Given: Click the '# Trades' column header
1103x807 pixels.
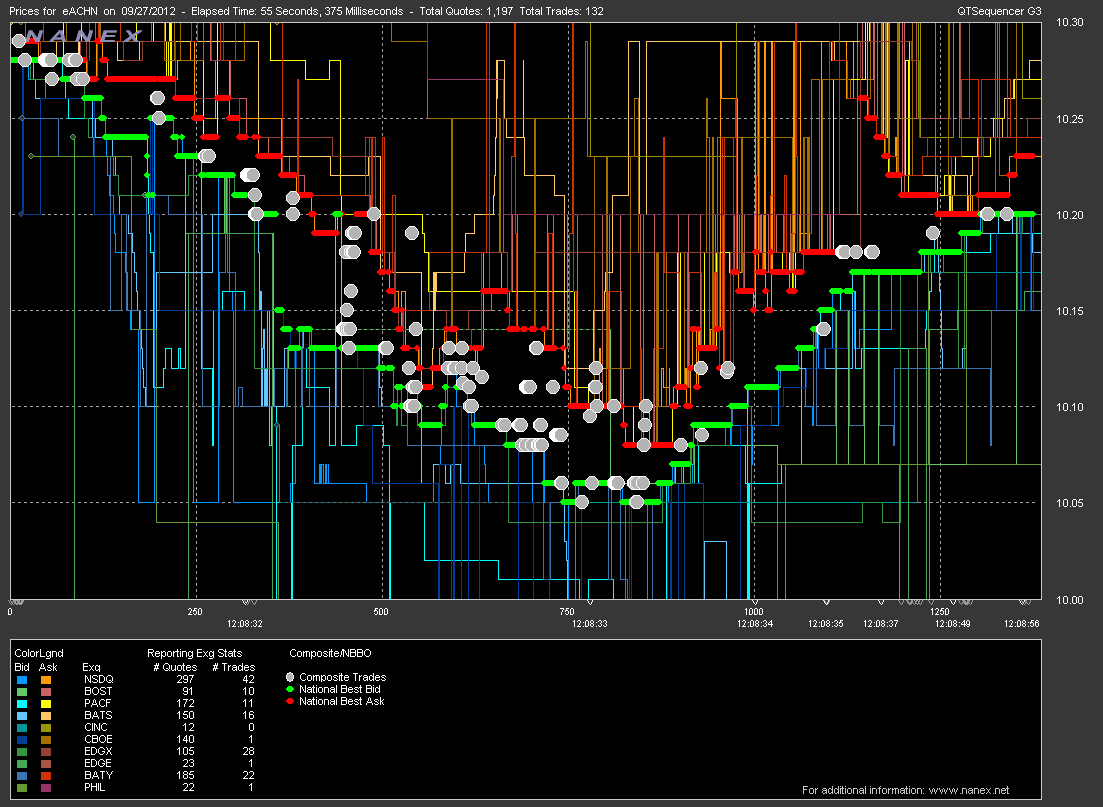Looking at the screenshot, I should coord(234,667).
